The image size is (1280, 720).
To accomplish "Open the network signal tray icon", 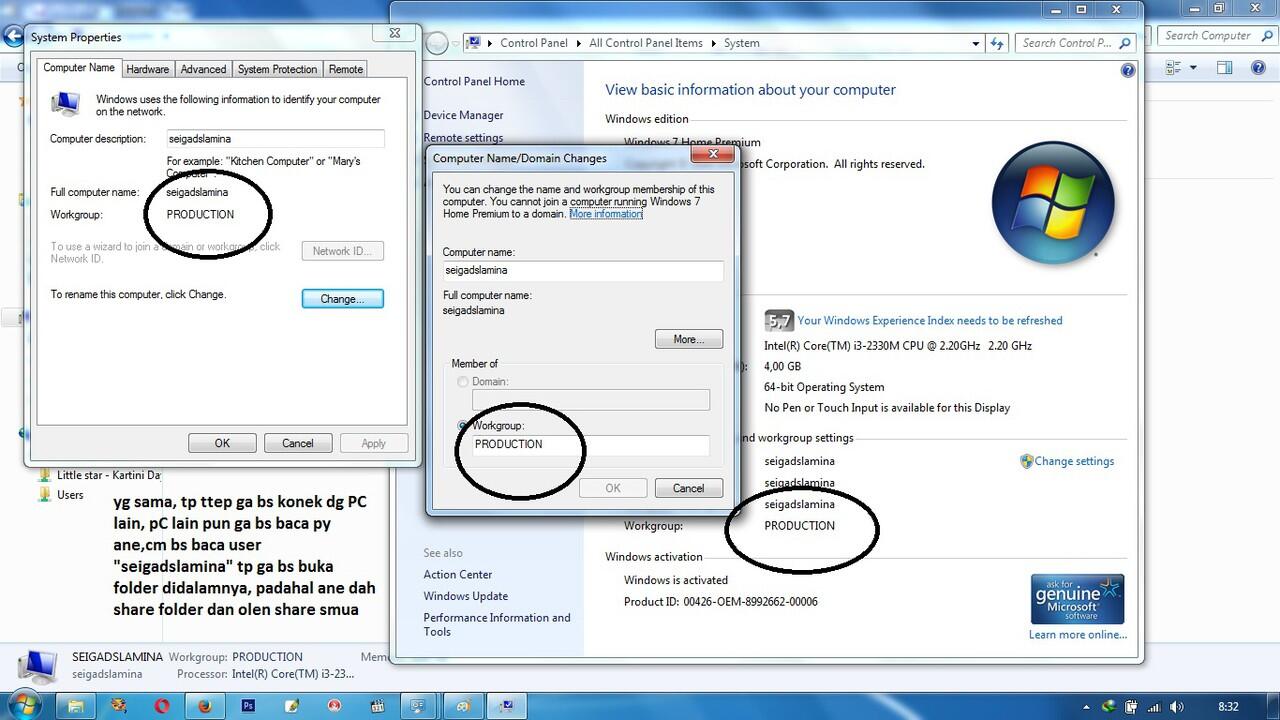I will click(1156, 707).
